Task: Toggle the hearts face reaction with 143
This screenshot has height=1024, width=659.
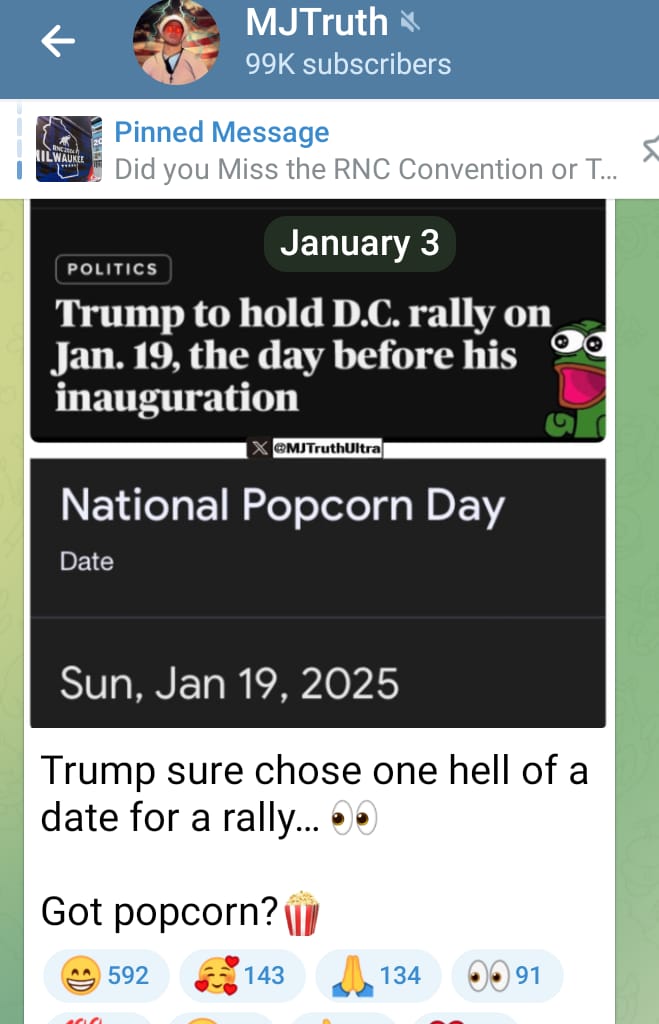Action: click(241, 975)
